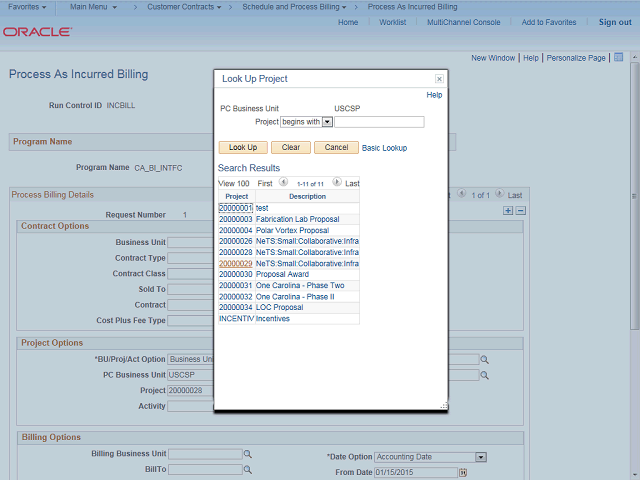Click Help link in Look Up dialog
The width and height of the screenshot is (640, 480).
[434, 95]
